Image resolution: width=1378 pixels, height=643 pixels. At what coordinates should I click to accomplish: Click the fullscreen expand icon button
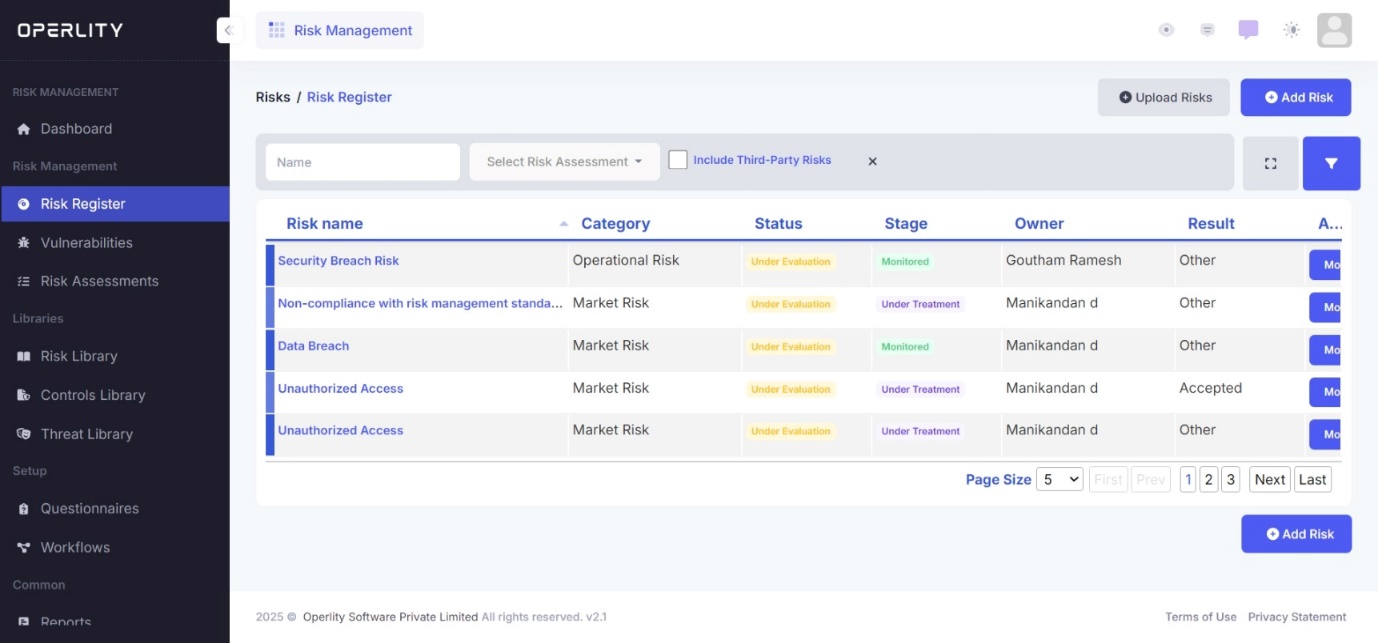point(1270,163)
